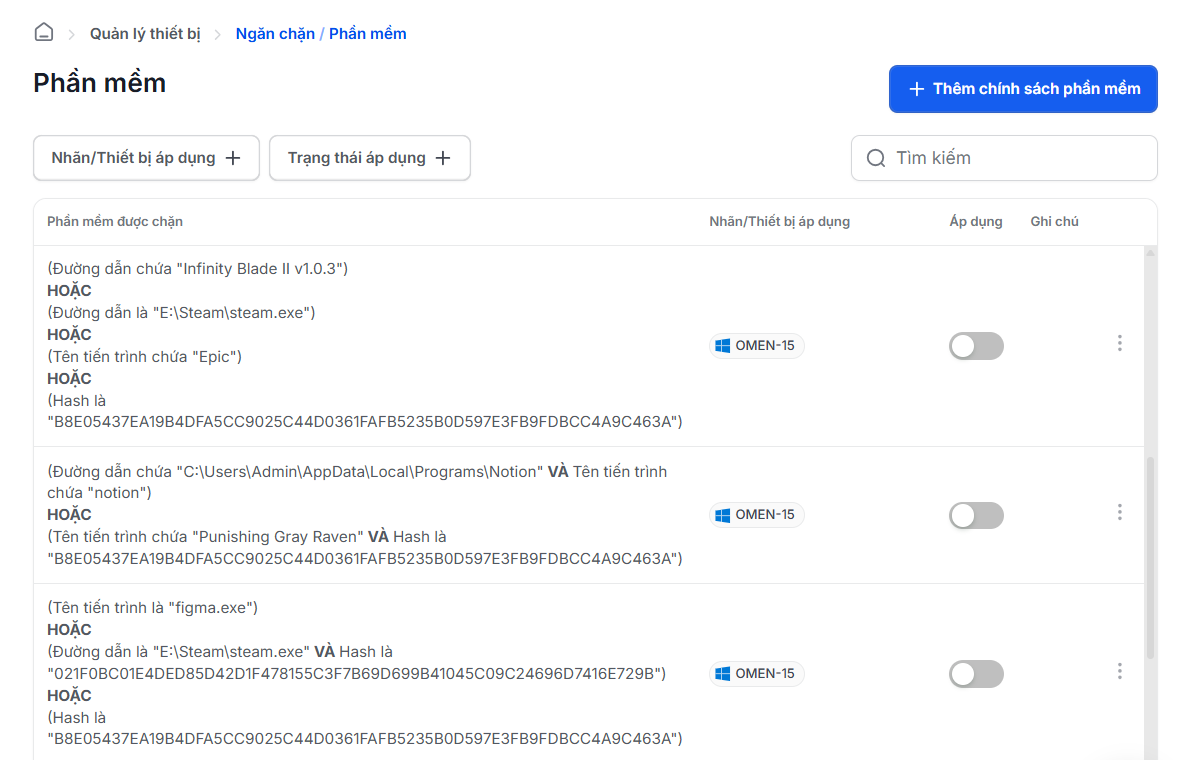Viewport: 1185px width, 760px height.
Task: Toggle Áp dụng for figma.exe policy
Action: [976, 674]
